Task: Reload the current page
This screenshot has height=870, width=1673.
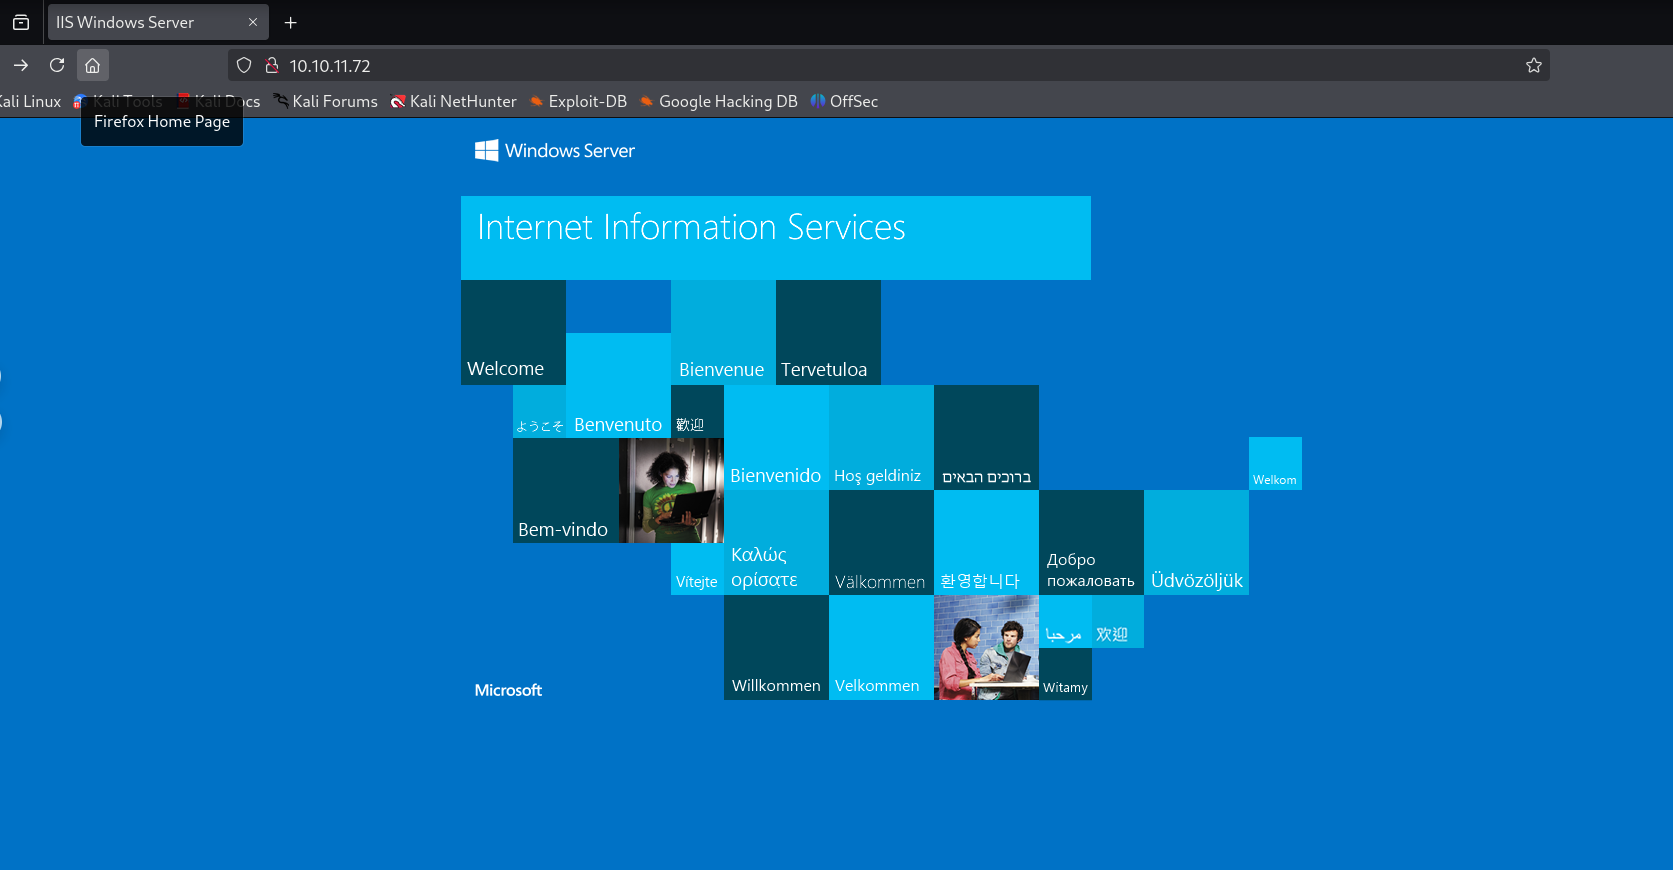Action: [57, 66]
